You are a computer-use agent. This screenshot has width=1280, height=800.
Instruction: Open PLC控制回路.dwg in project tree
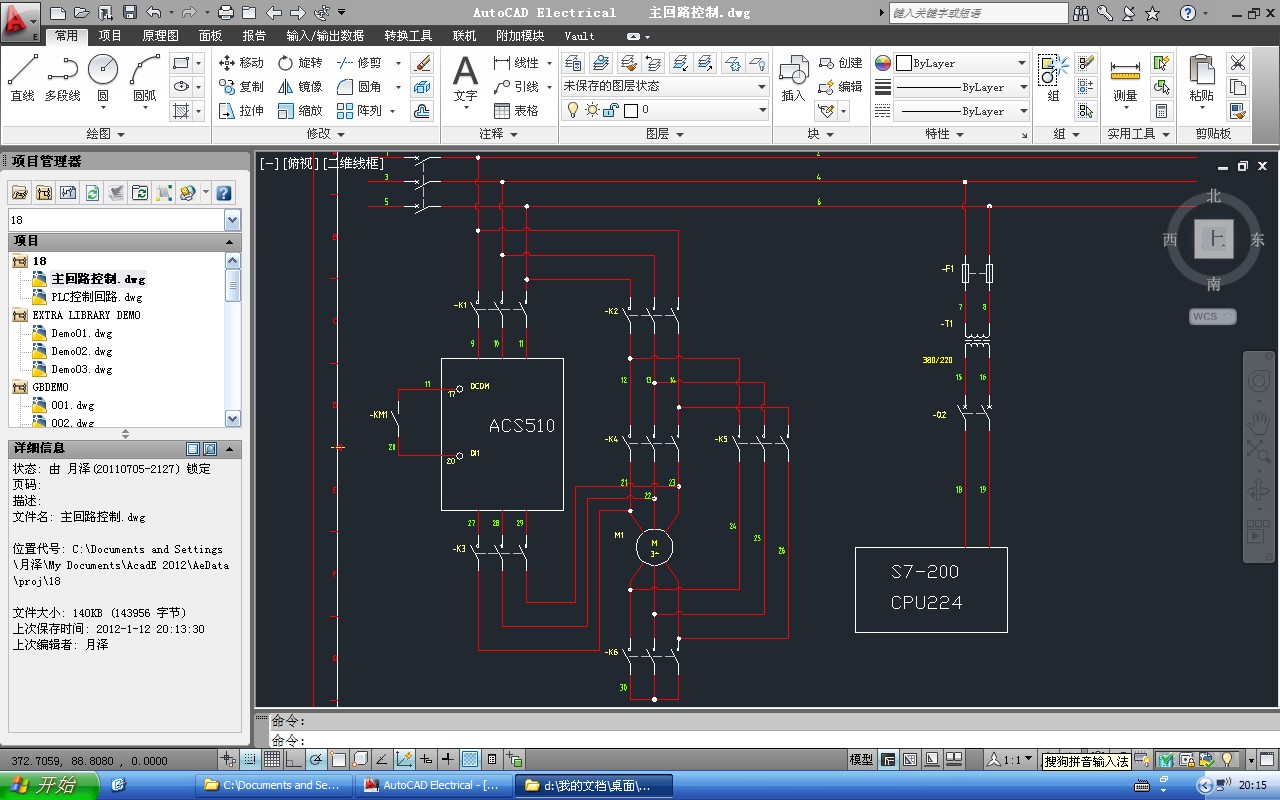click(96, 297)
